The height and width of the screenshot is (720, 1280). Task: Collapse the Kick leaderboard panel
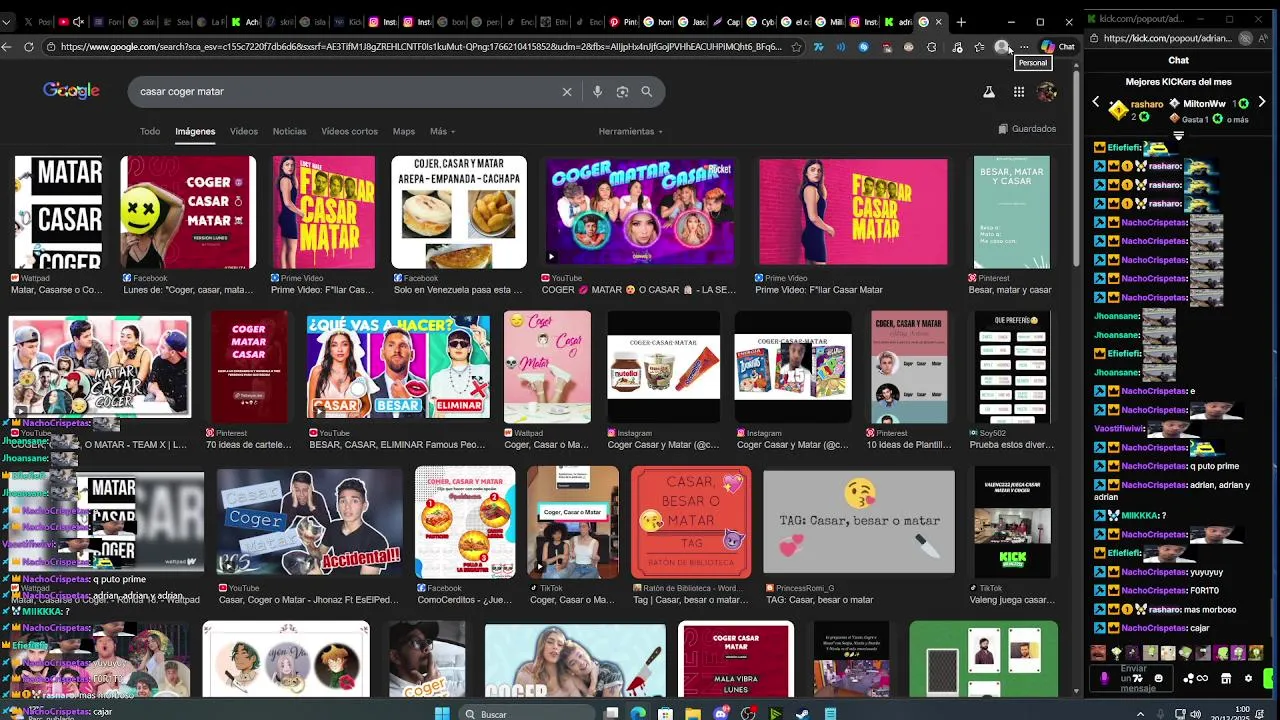click(1179, 135)
